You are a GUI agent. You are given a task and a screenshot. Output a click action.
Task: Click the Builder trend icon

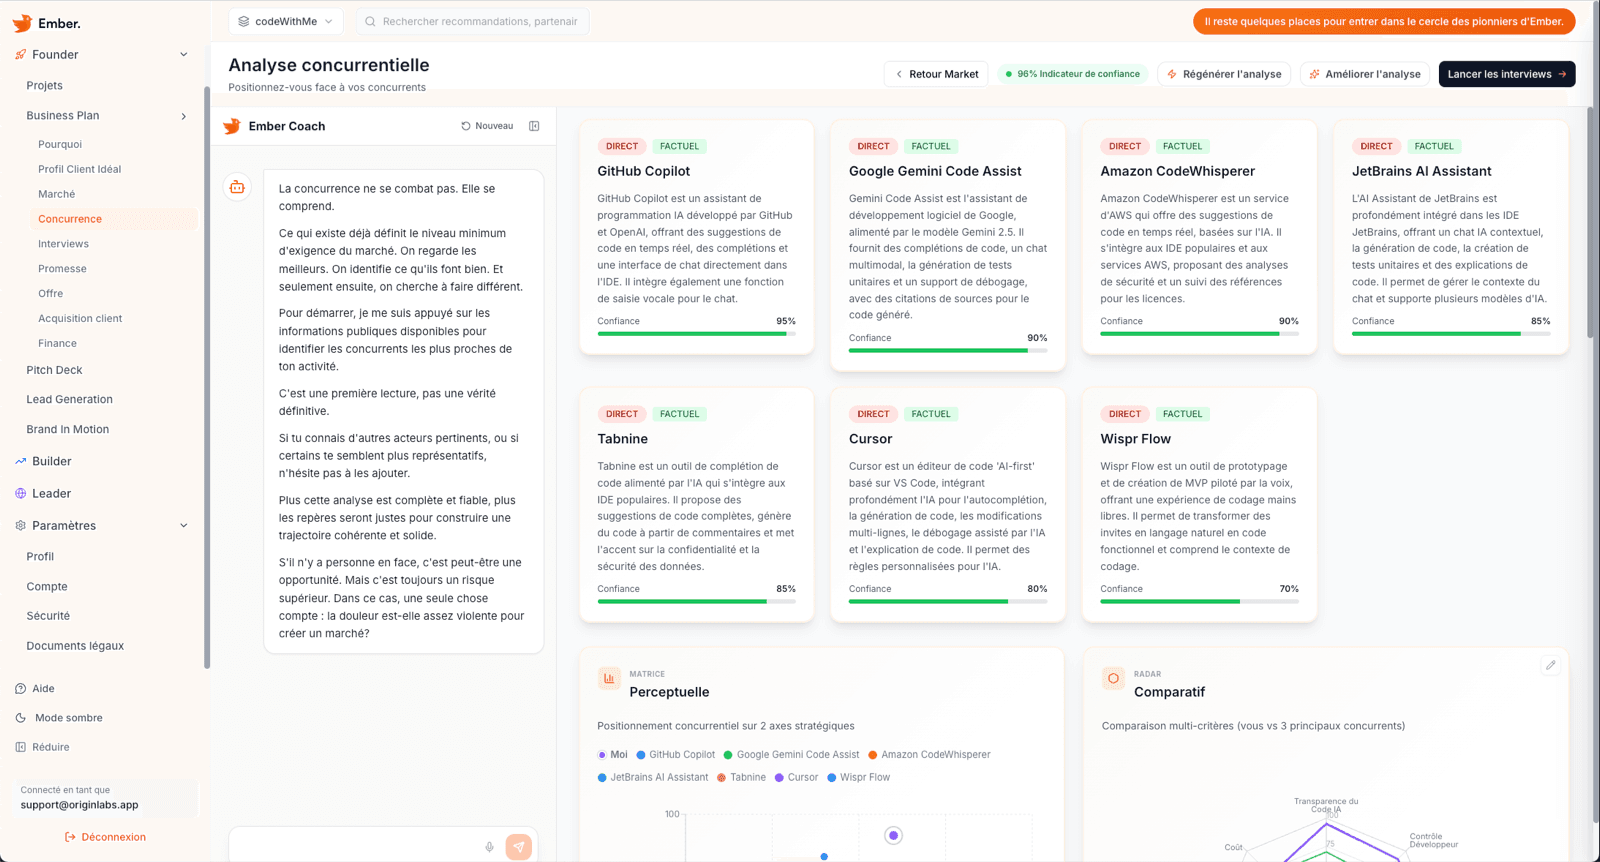click(x=20, y=462)
